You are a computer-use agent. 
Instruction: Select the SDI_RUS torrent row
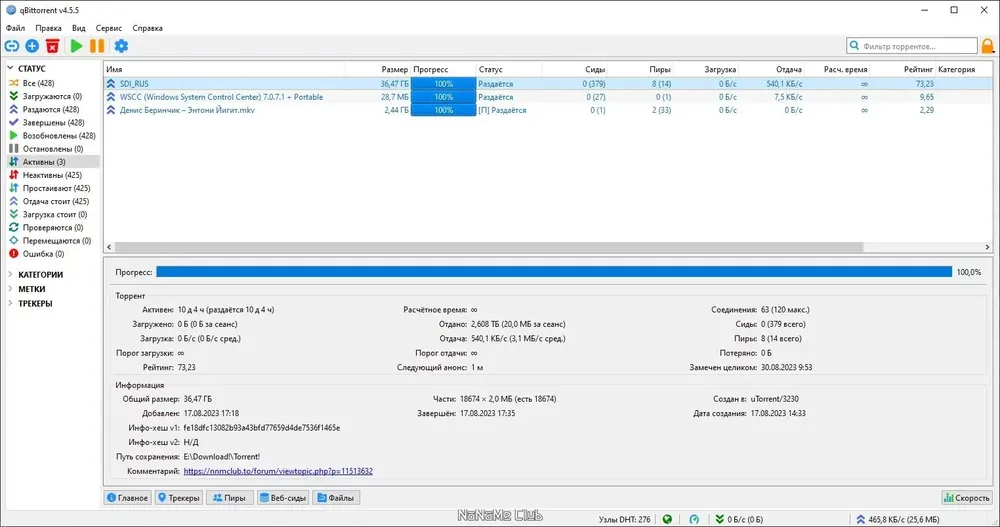tap(548, 84)
